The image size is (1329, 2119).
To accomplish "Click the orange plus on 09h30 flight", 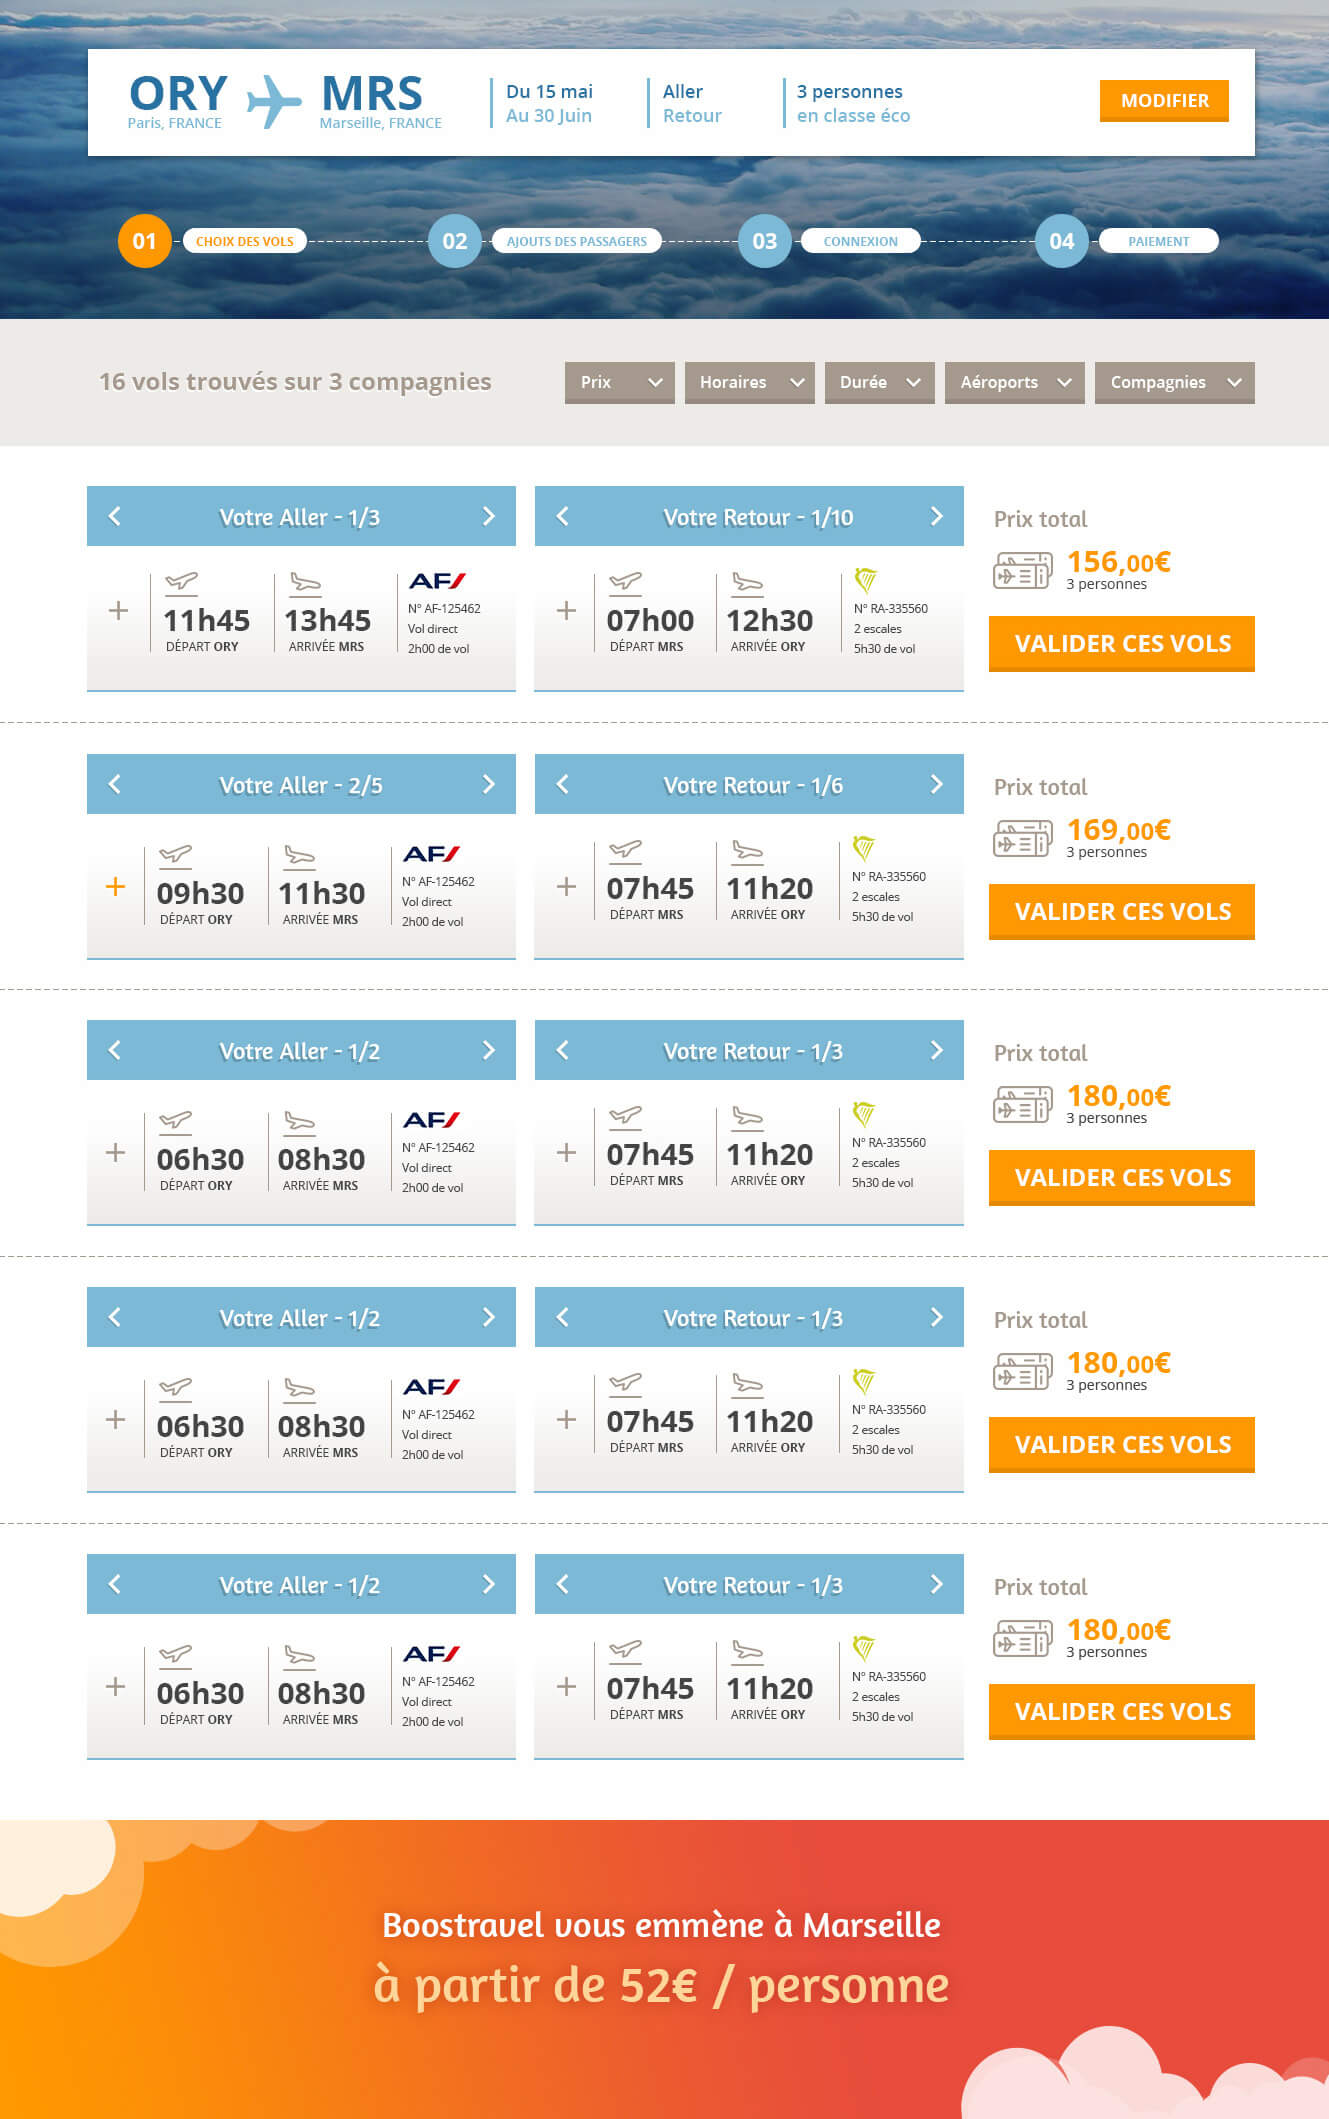I will point(116,886).
